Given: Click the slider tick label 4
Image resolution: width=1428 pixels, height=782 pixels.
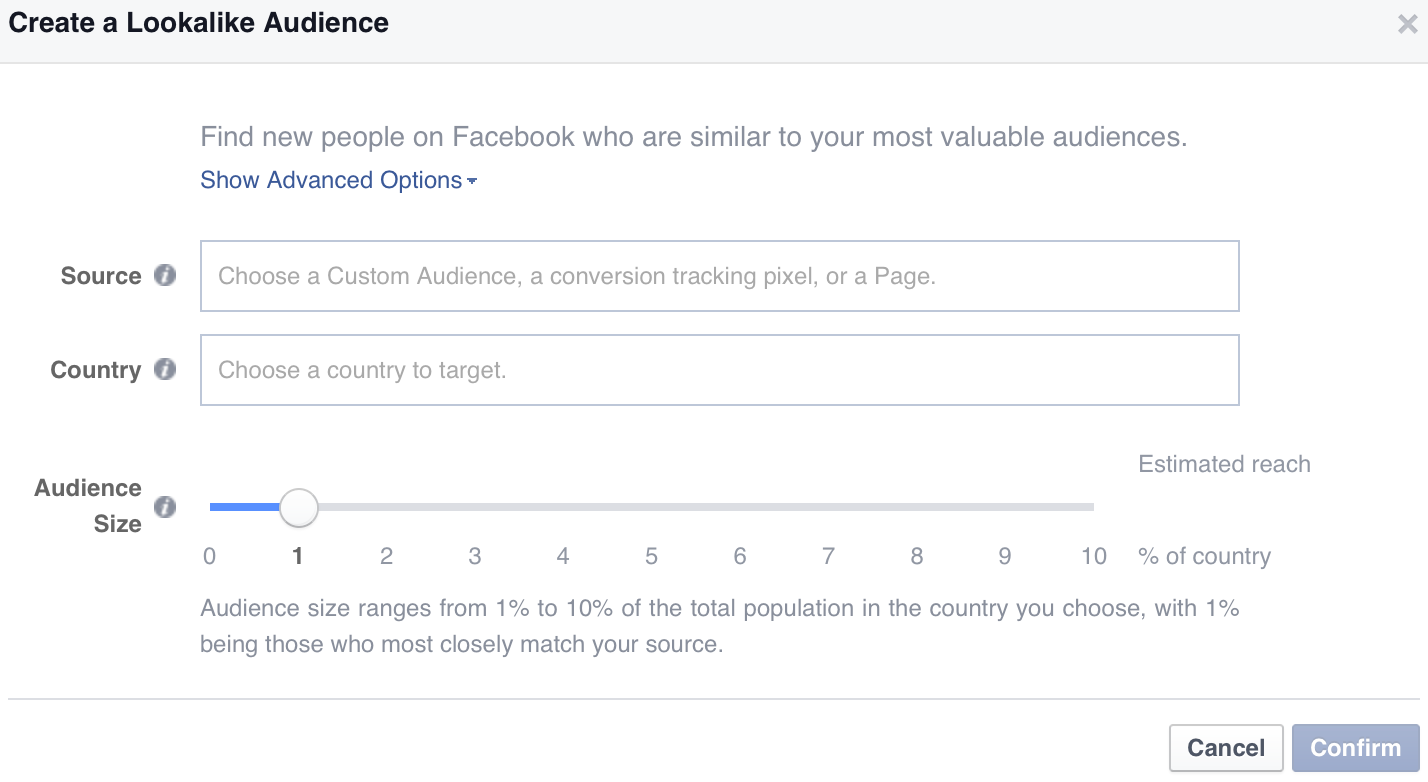Looking at the screenshot, I should point(563,556).
